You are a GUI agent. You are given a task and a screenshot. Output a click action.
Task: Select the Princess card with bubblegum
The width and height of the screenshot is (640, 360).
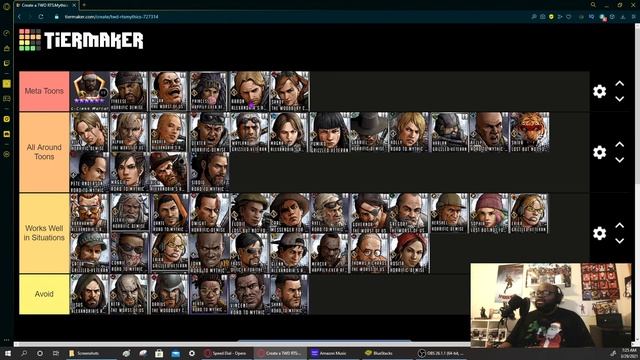click(209, 91)
